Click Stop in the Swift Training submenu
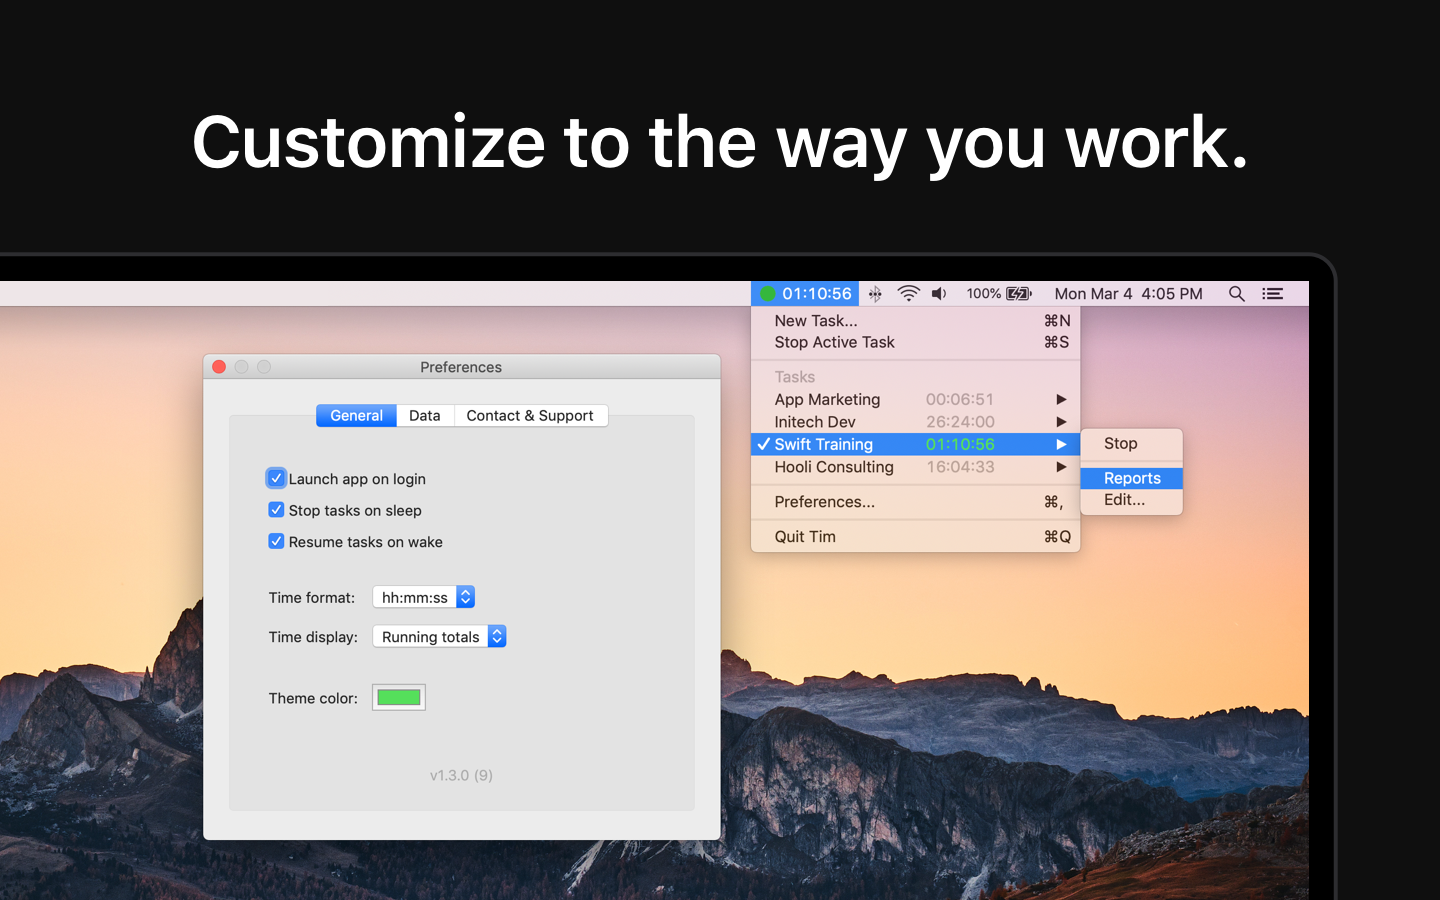Screen dimensions: 1440x900 [1119, 443]
